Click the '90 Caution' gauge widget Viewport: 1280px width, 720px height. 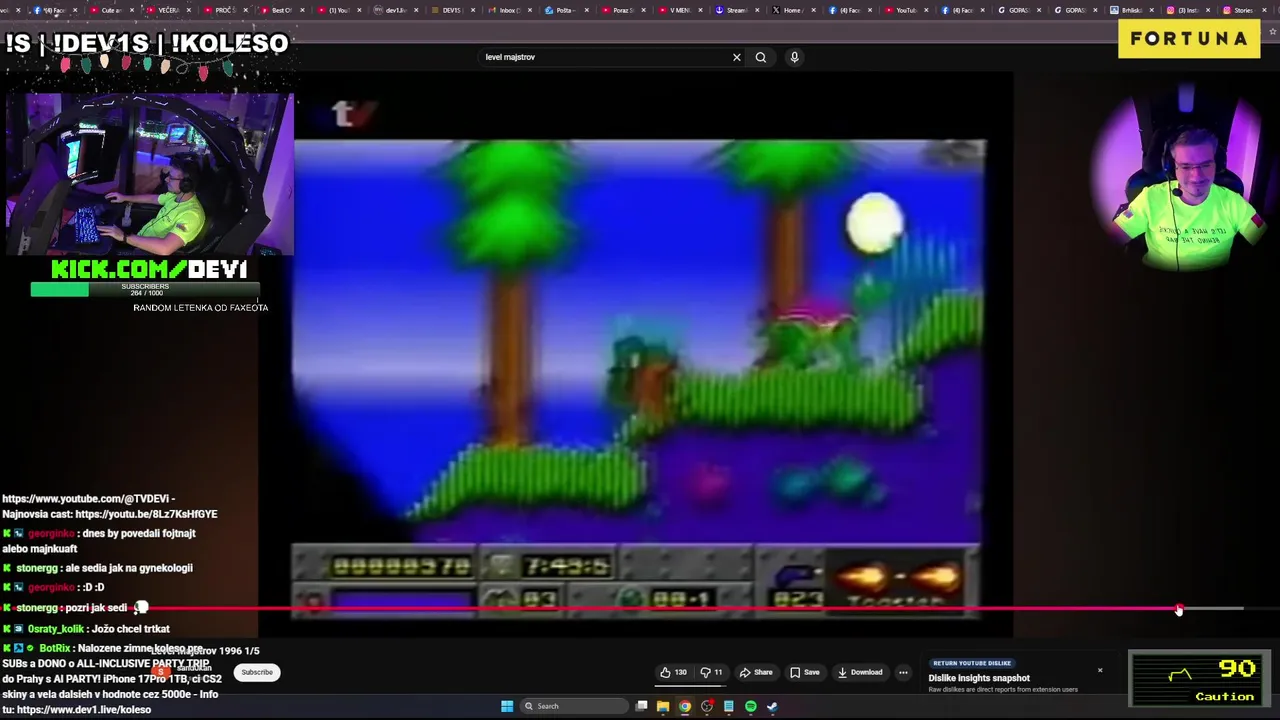(x=1200, y=679)
